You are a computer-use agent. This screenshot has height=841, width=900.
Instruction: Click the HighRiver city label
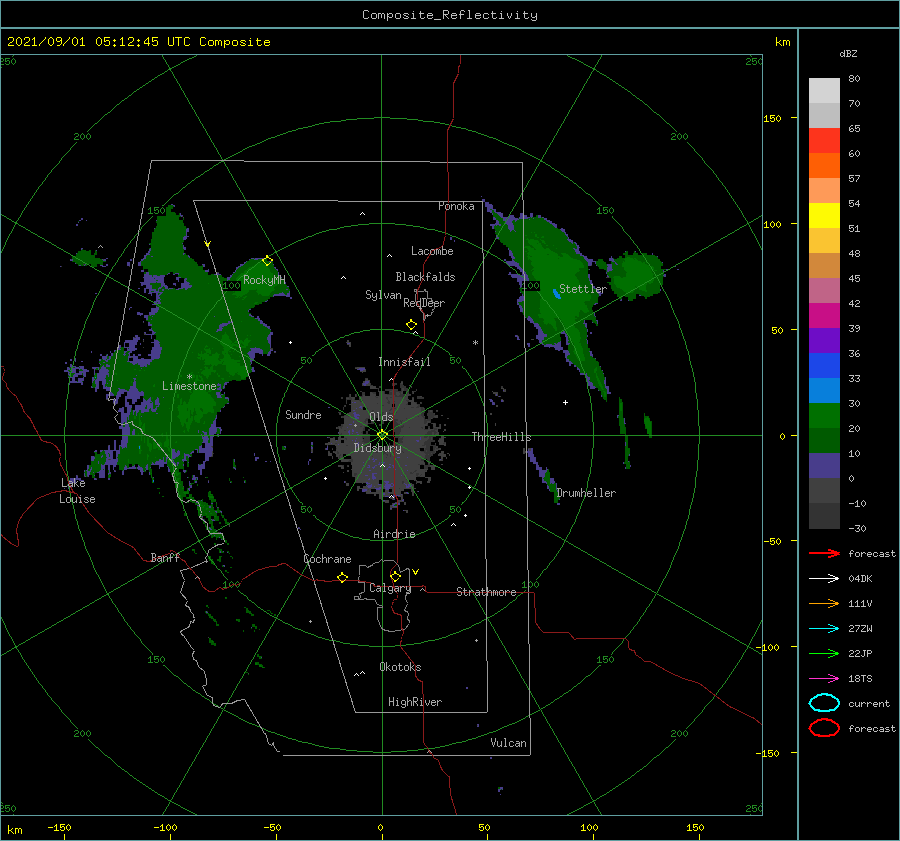[415, 702]
